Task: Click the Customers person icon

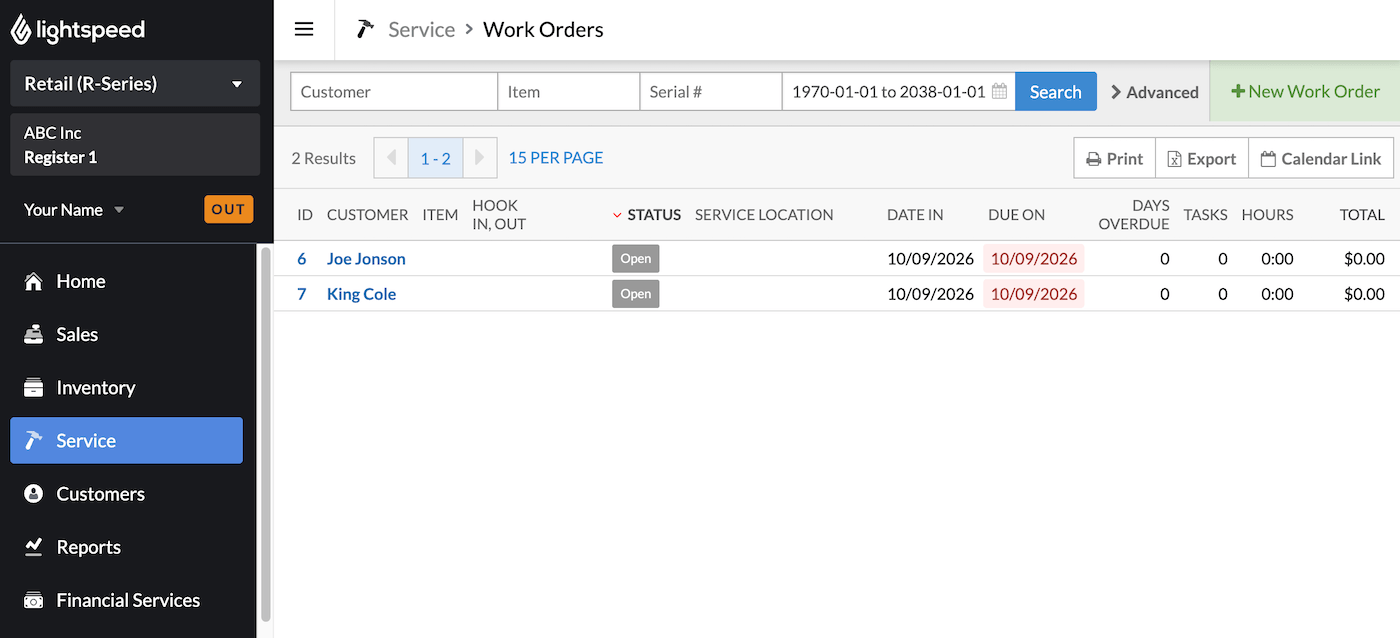Action: pyautogui.click(x=33, y=494)
